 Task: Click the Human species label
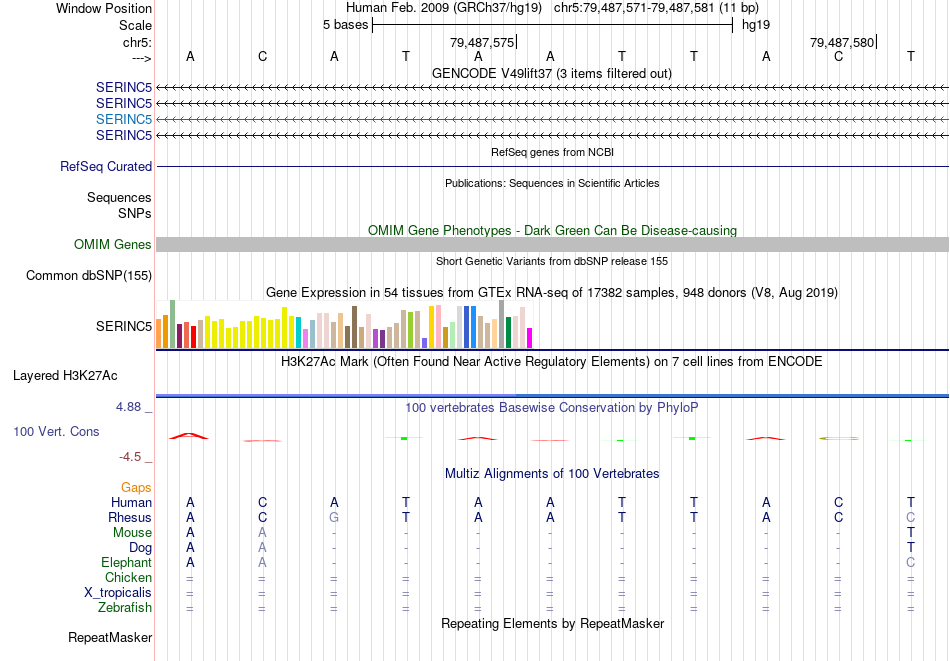(x=131, y=503)
